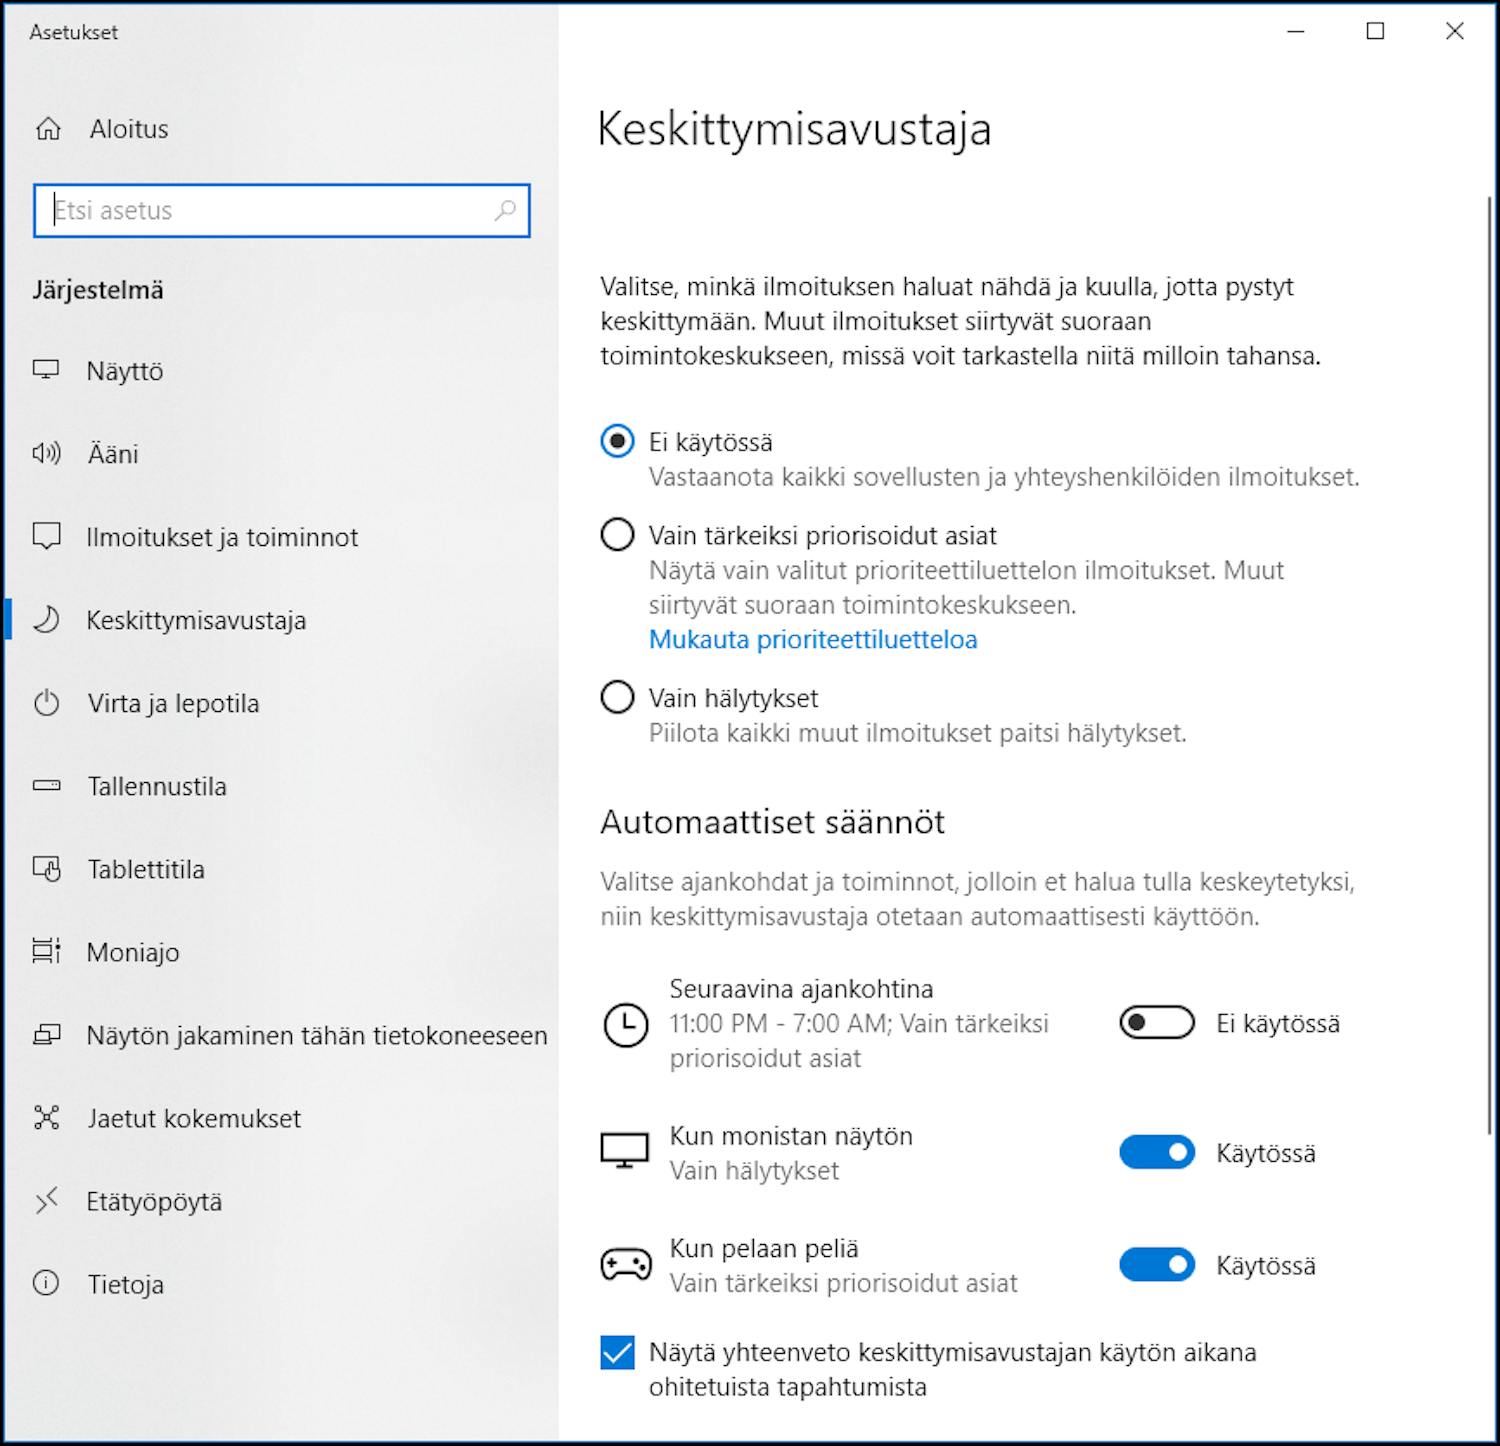The height and width of the screenshot is (1446, 1500).
Task: Click the Etätyöpöytä remote desktop icon
Action: pyautogui.click(x=47, y=1202)
